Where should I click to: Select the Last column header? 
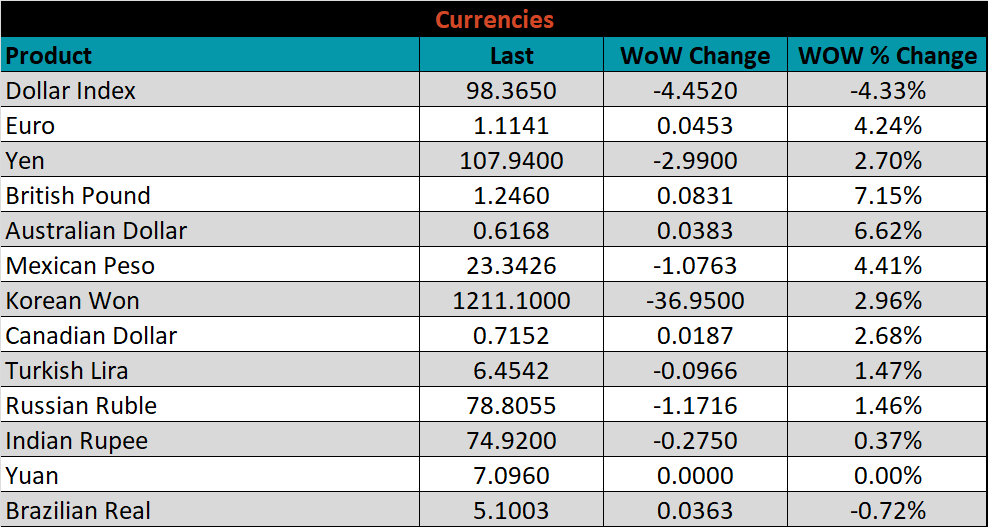tap(511, 56)
